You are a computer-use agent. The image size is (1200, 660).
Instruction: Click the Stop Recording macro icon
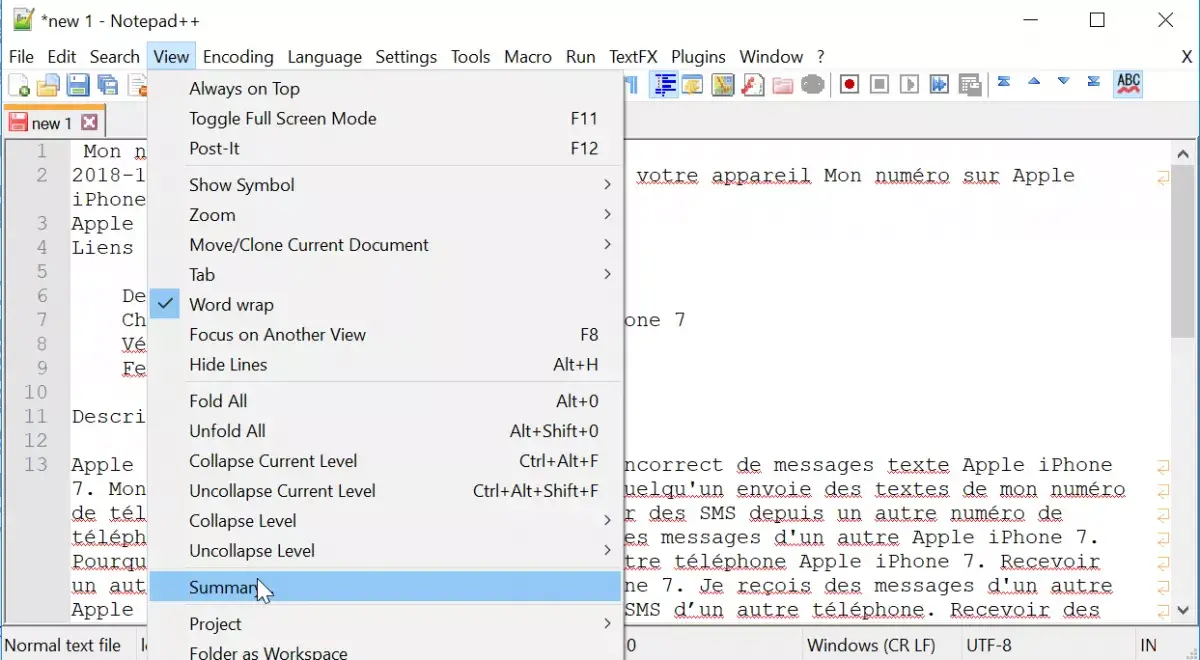[879, 85]
